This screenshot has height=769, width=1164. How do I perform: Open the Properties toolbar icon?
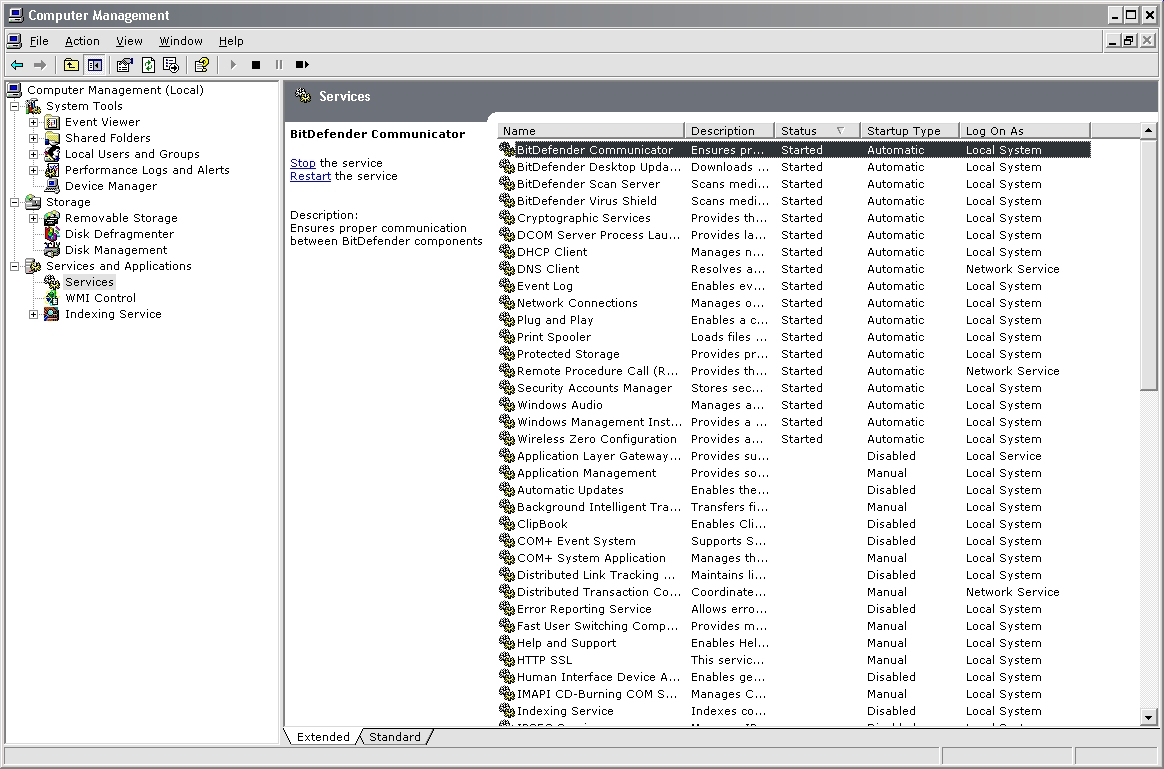124,65
